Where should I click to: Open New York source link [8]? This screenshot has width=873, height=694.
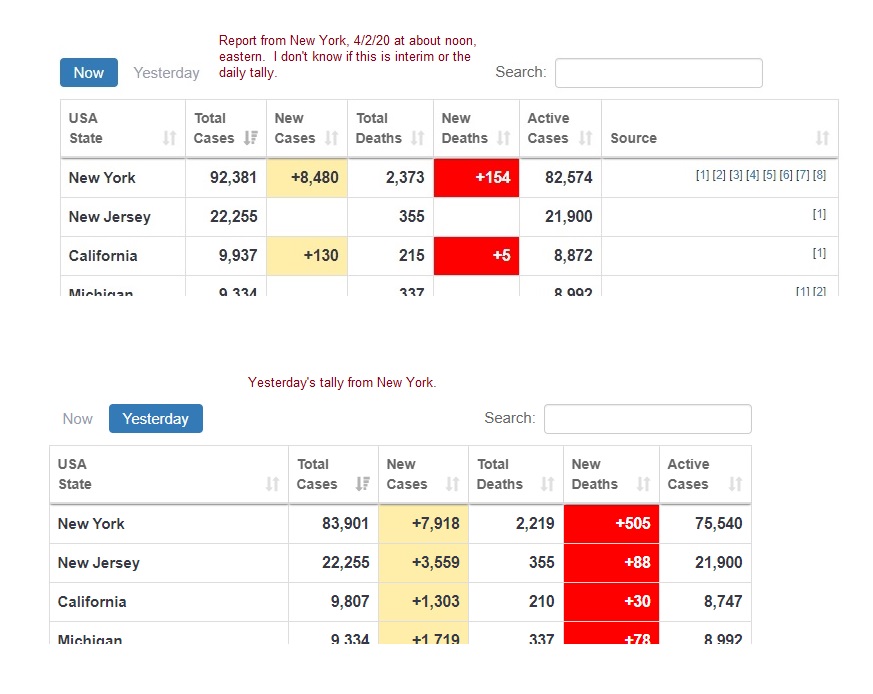click(820, 175)
